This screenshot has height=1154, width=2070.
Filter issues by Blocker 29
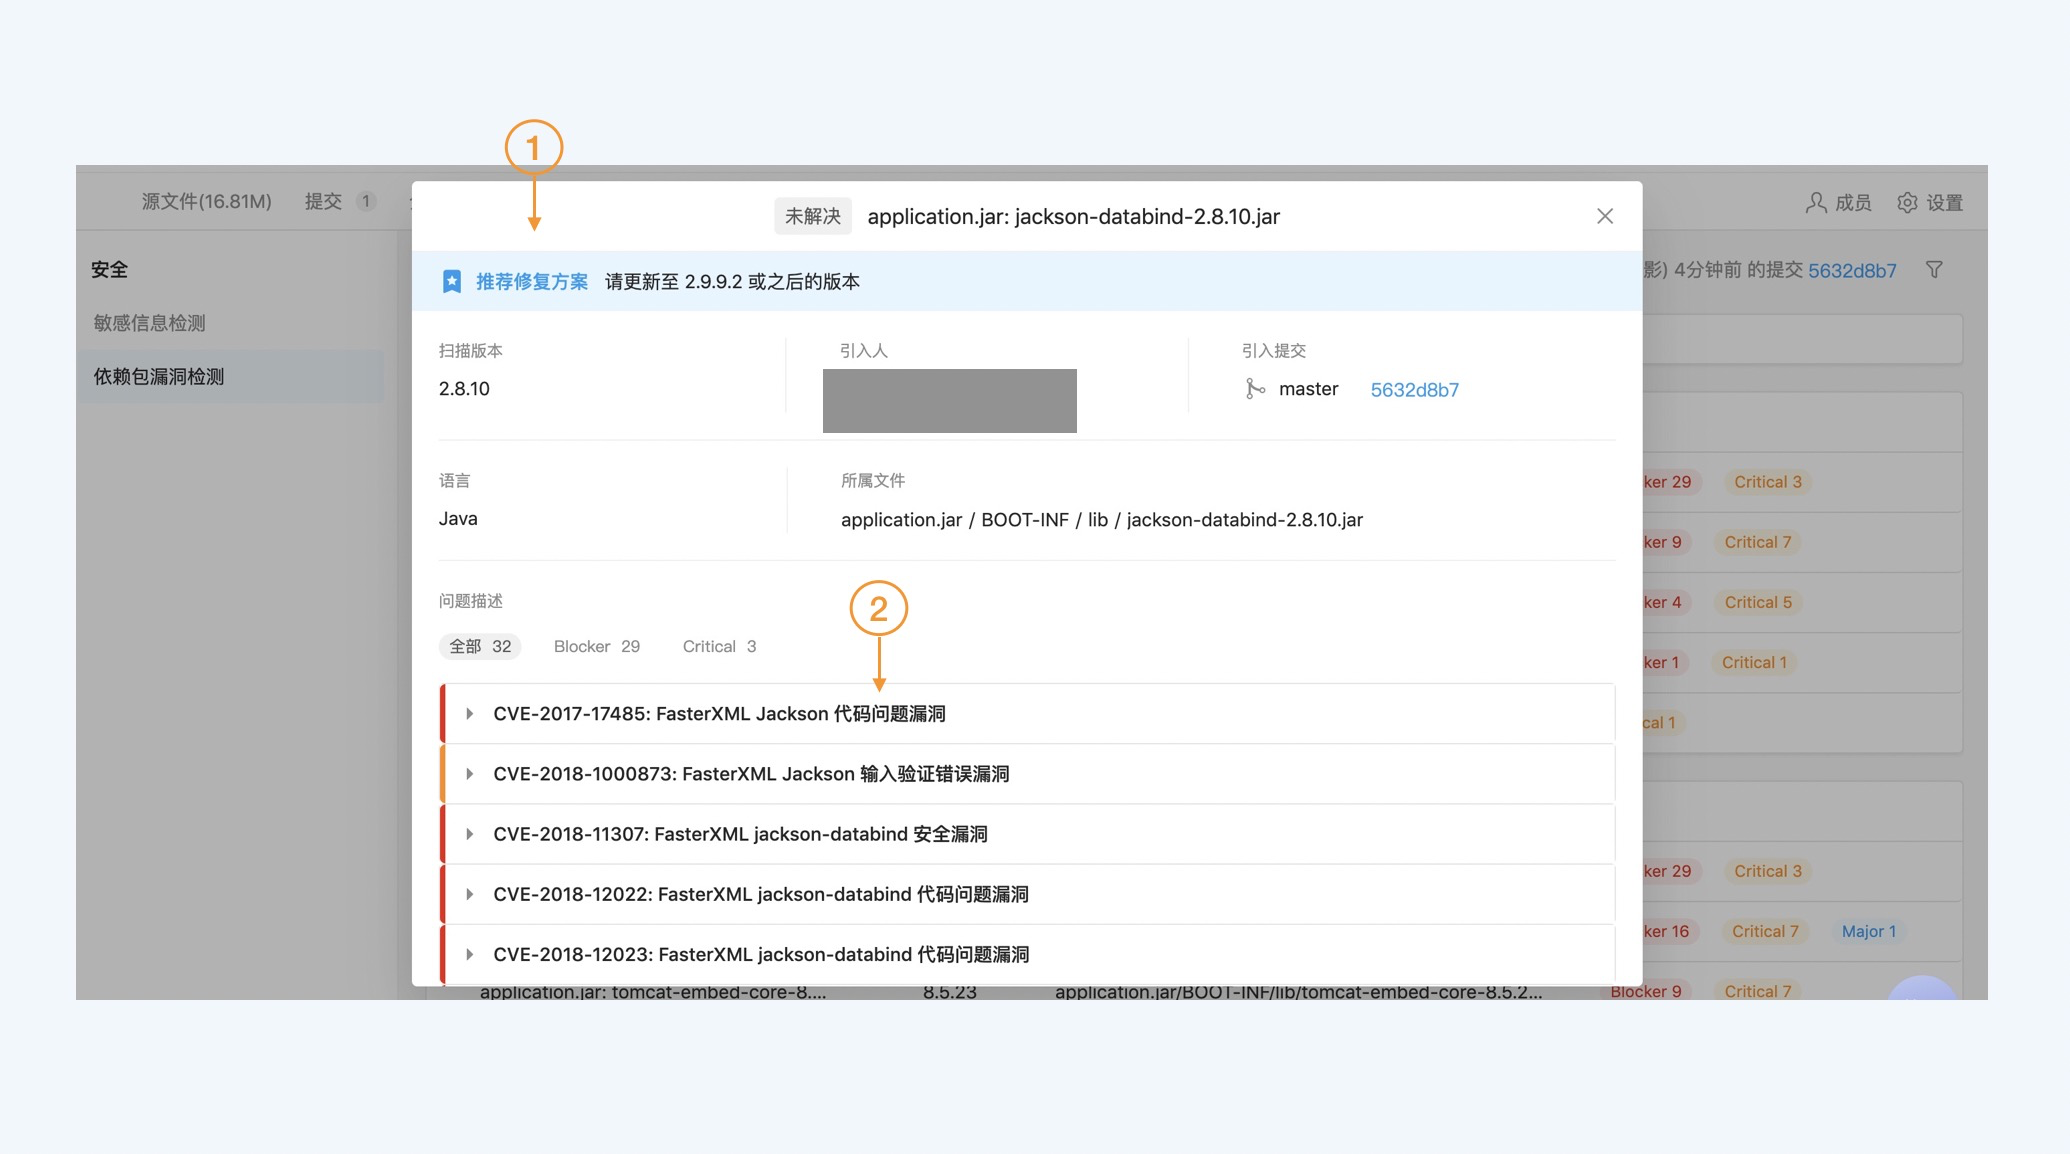tap(597, 646)
